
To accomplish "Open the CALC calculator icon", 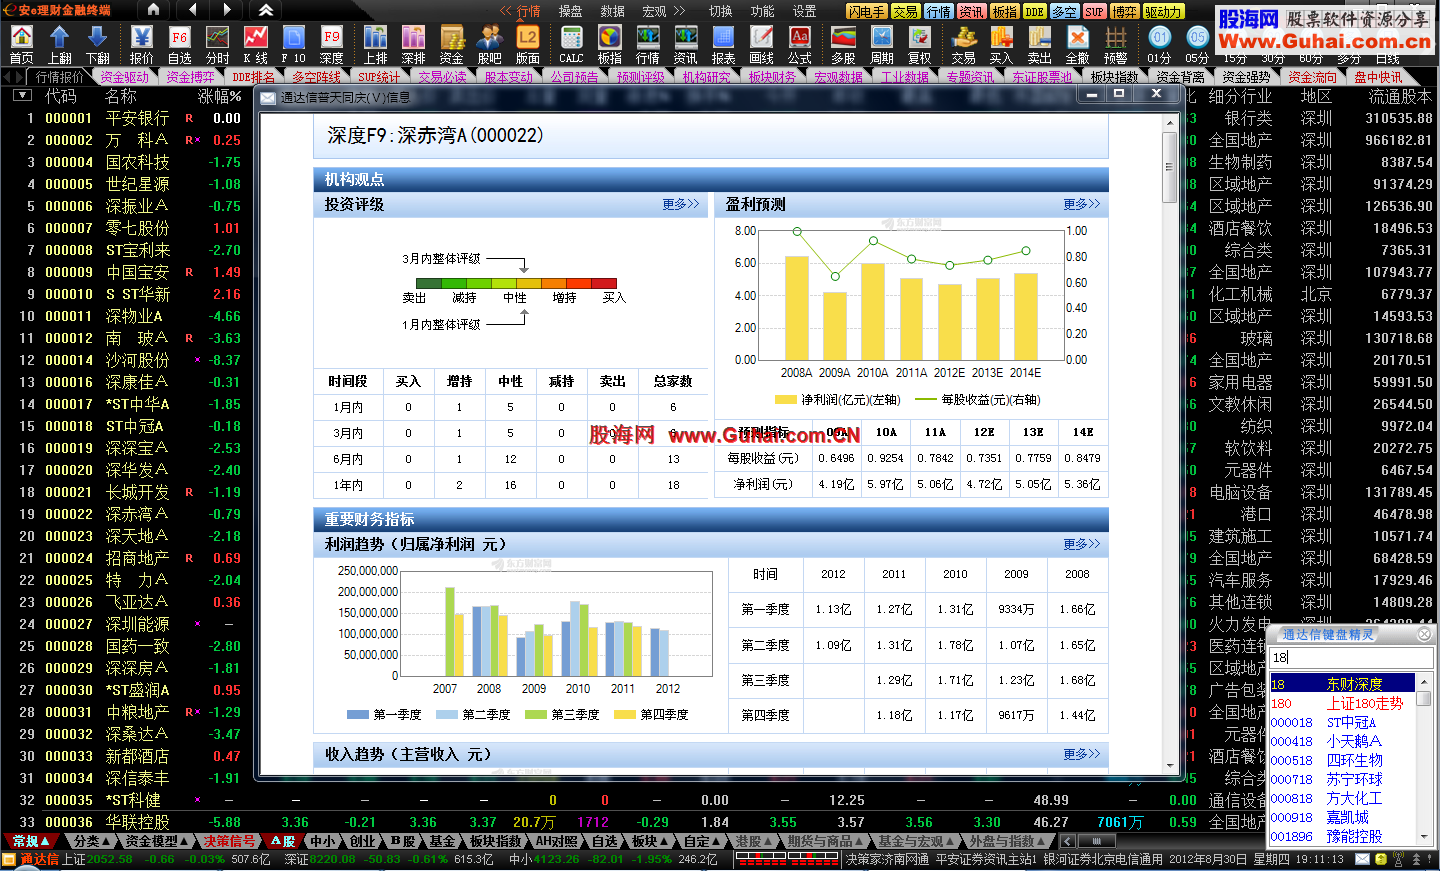I will click(x=571, y=44).
